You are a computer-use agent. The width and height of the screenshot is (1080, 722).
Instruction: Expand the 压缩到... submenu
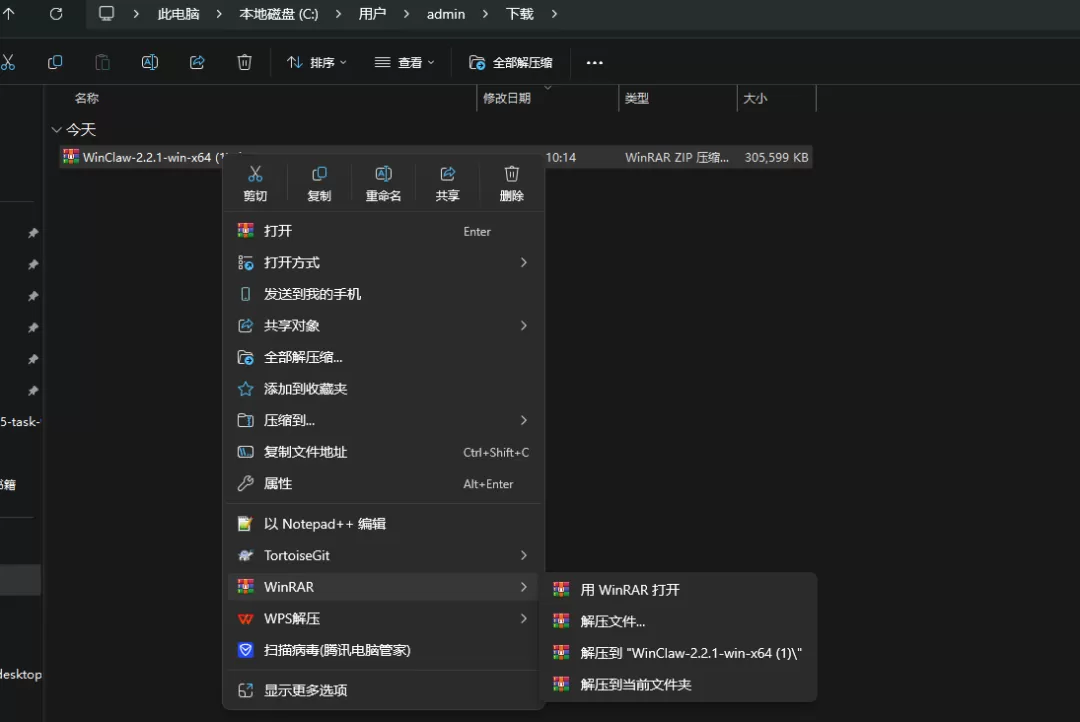tap(383, 420)
